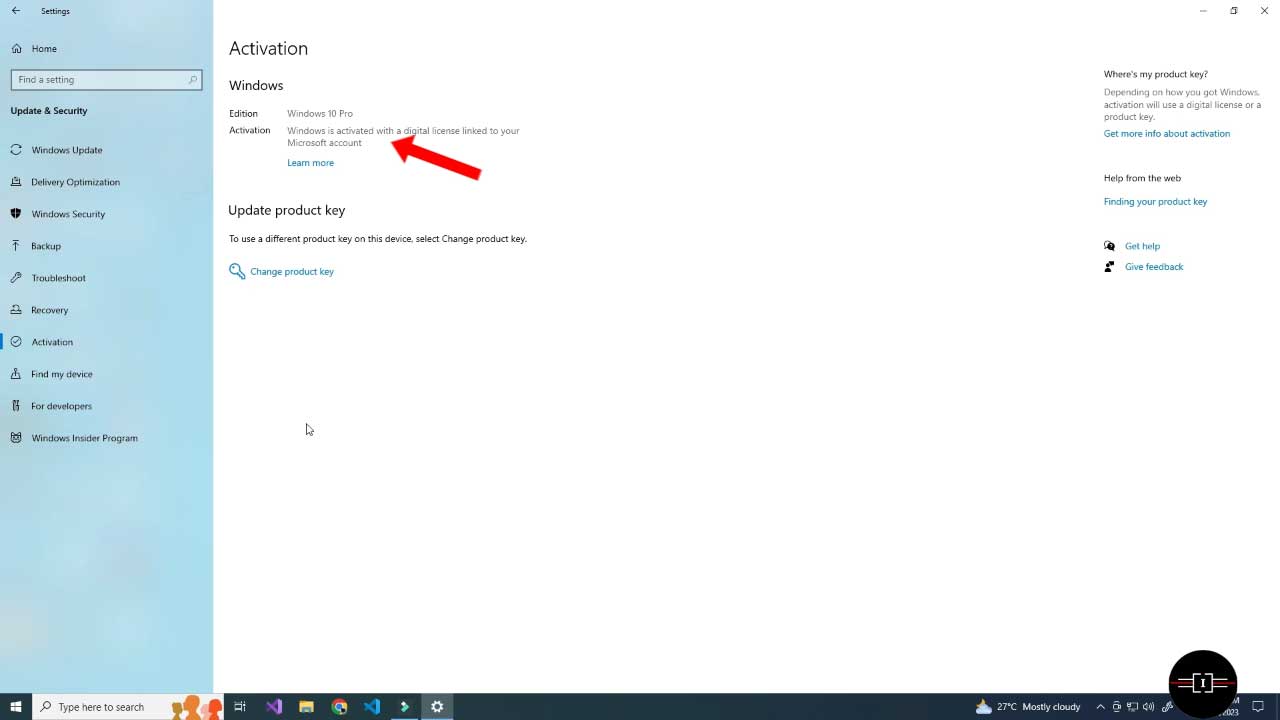1280x720 pixels.
Task: Click the Get help chat icon
Action: (1109, 246)
